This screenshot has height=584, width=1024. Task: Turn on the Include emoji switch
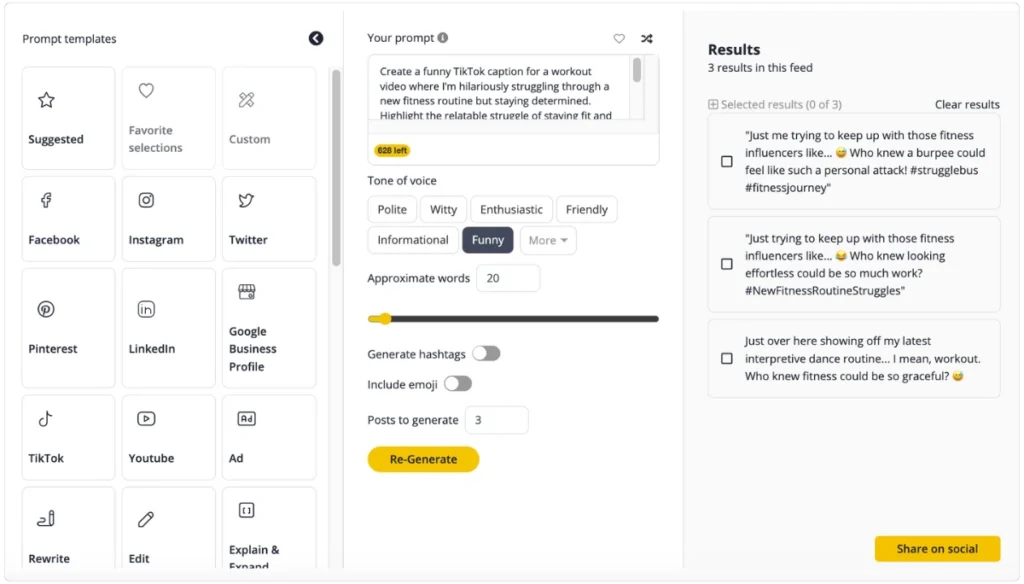(458, 384)
